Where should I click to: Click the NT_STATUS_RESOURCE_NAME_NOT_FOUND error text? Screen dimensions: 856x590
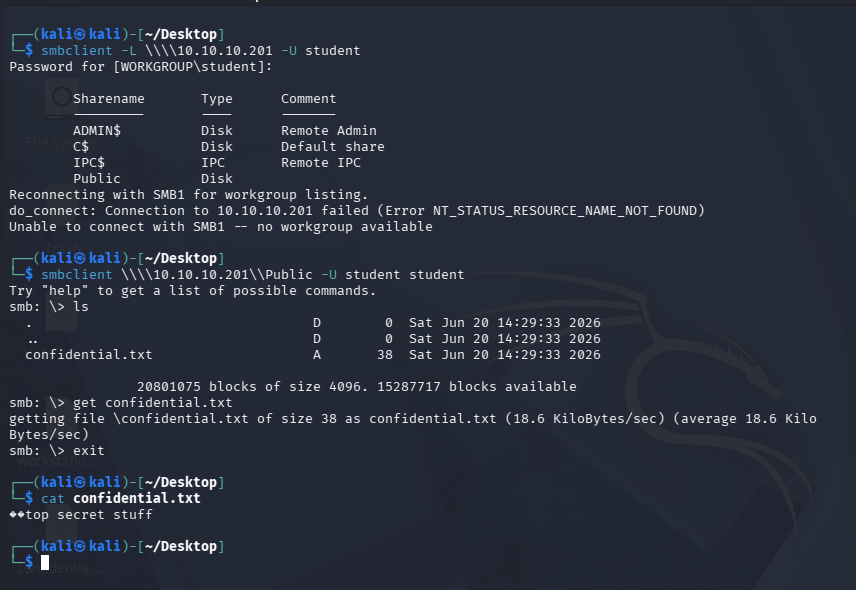click(565, 211)
